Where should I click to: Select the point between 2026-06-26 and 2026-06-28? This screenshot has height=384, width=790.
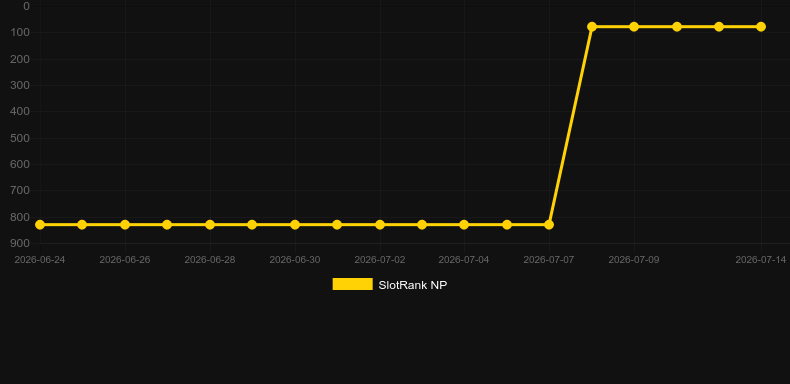tap(167, 224)
